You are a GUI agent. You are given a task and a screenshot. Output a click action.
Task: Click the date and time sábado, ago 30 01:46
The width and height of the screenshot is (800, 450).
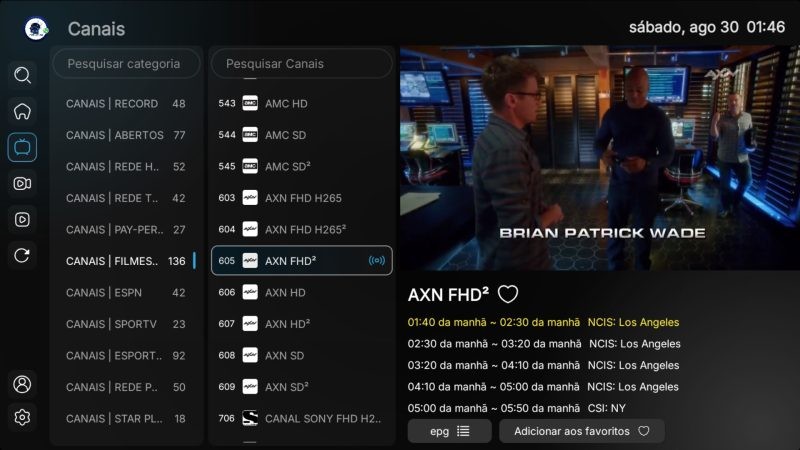click(707, 27)
